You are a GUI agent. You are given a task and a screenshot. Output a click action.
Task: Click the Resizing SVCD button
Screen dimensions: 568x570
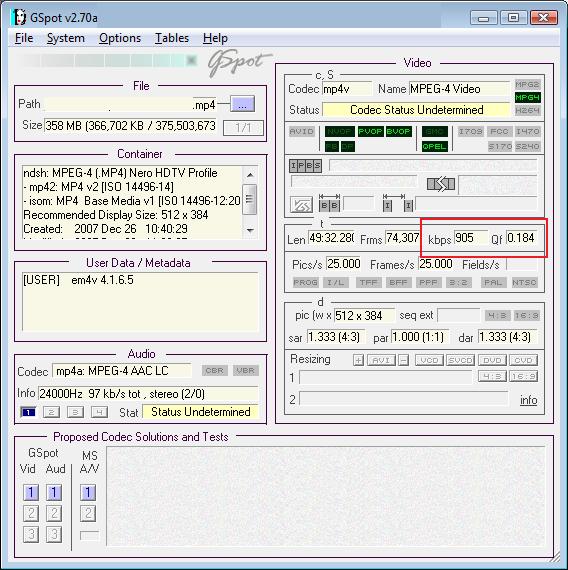[460, 360]
